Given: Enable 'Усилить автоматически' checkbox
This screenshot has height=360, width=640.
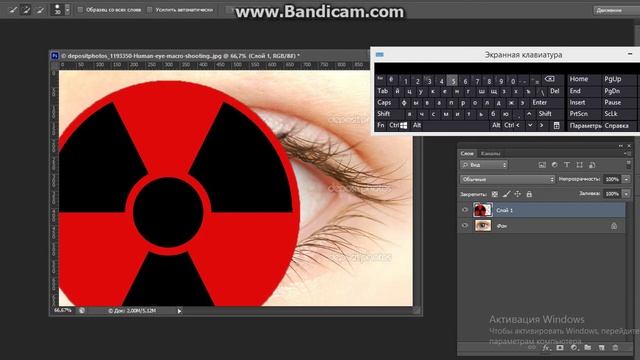Looking at the screenshot, I should pos(150,9).
